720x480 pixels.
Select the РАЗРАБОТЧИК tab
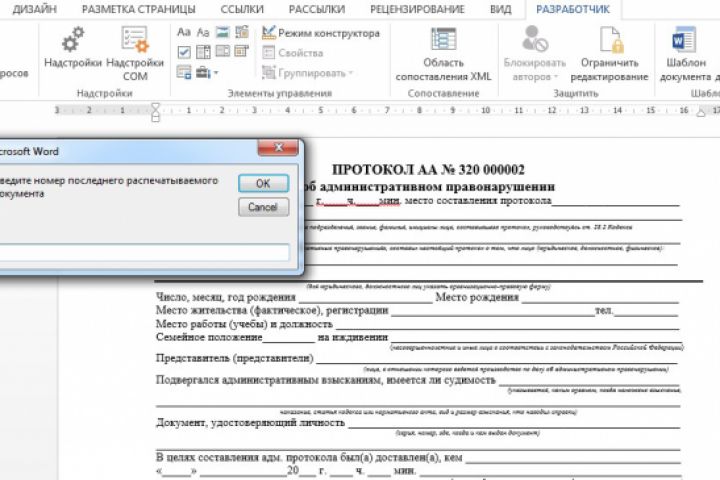click(573, 9)
